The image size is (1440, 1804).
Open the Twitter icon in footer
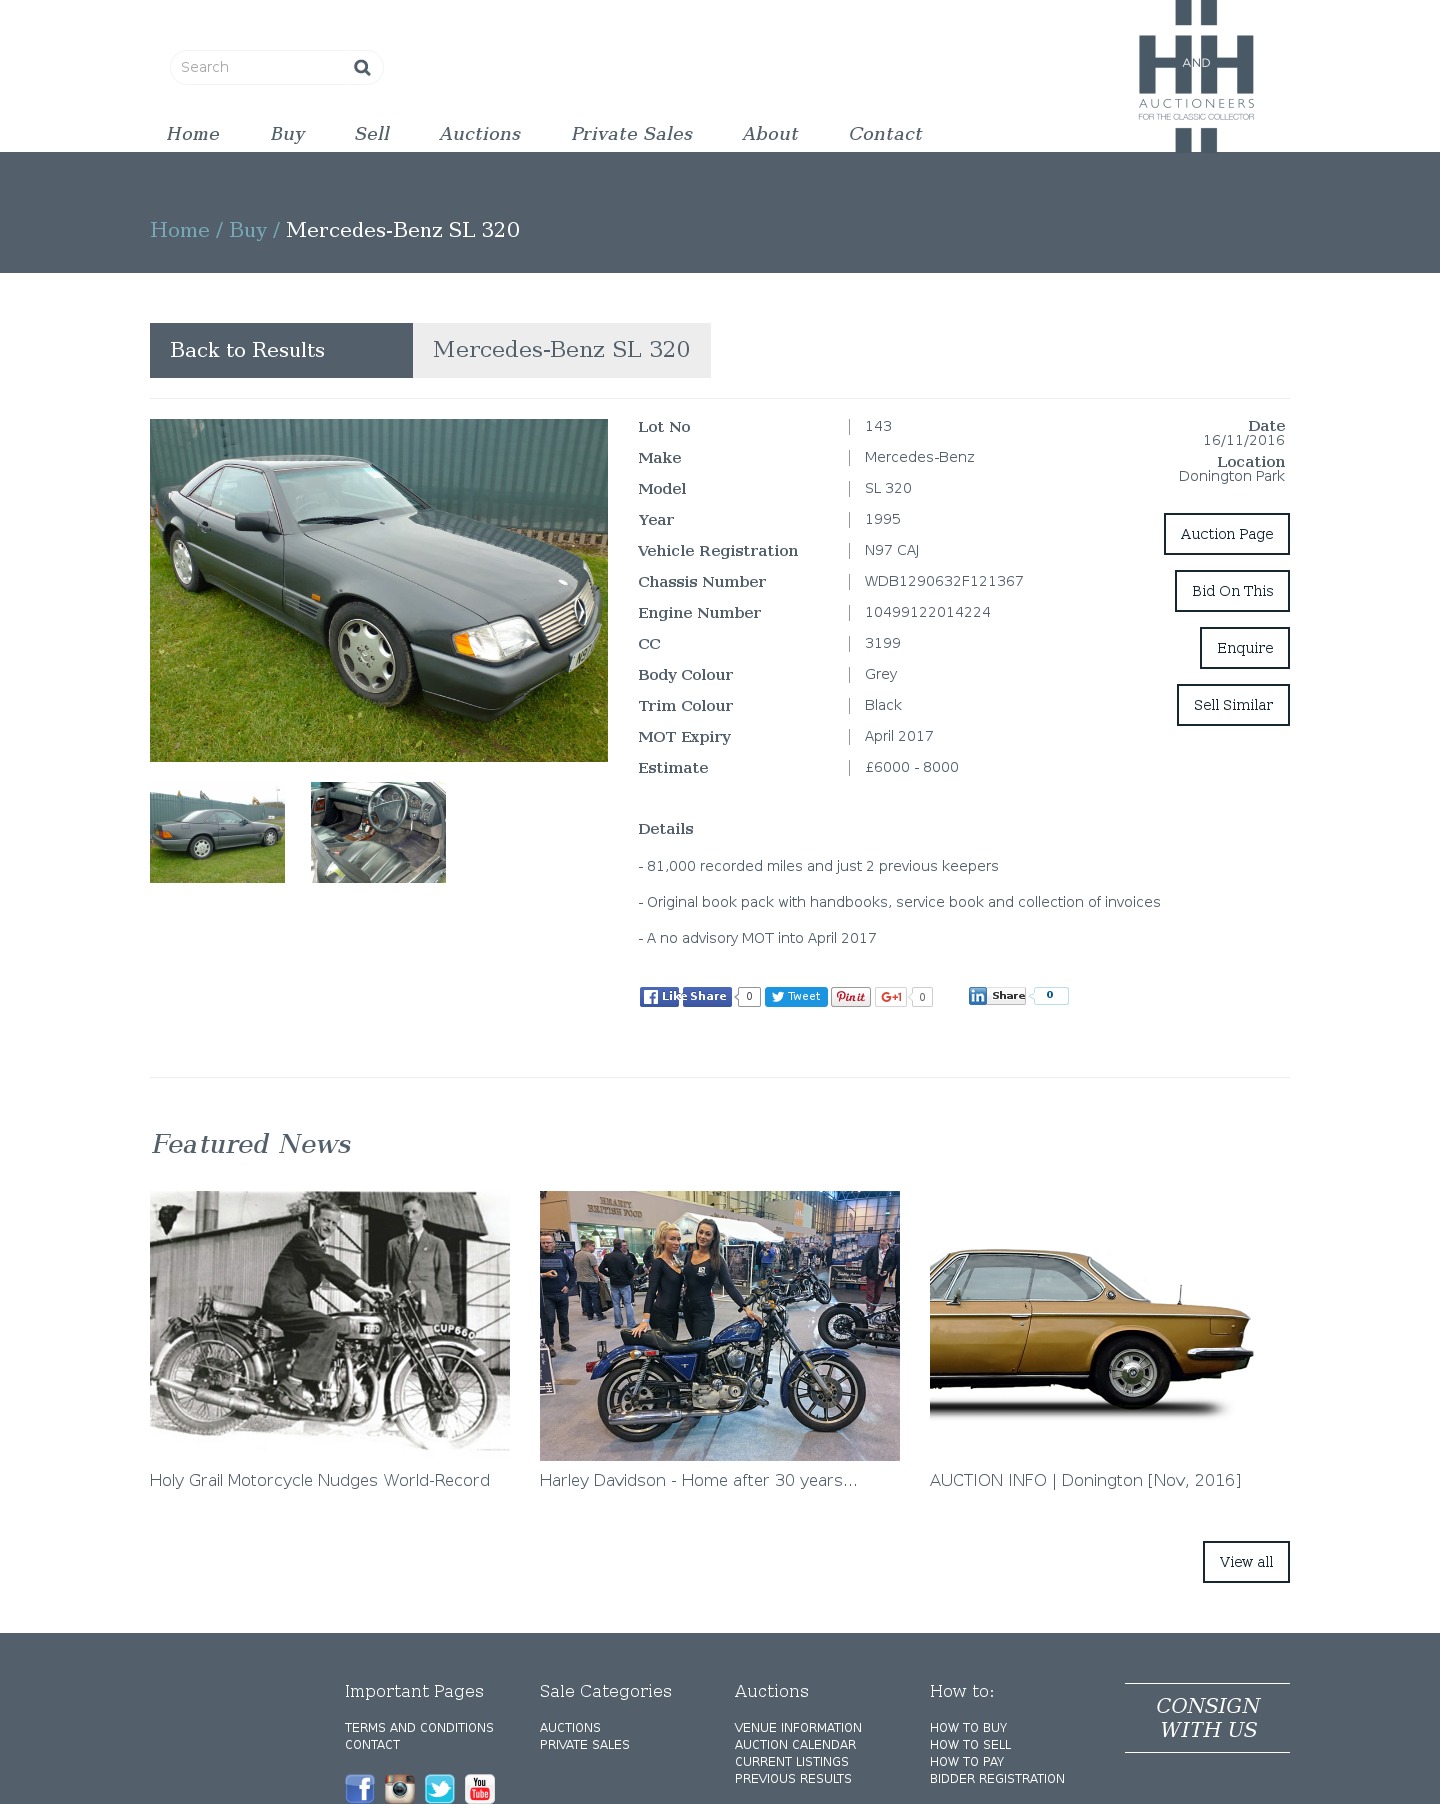point(440,1788)
